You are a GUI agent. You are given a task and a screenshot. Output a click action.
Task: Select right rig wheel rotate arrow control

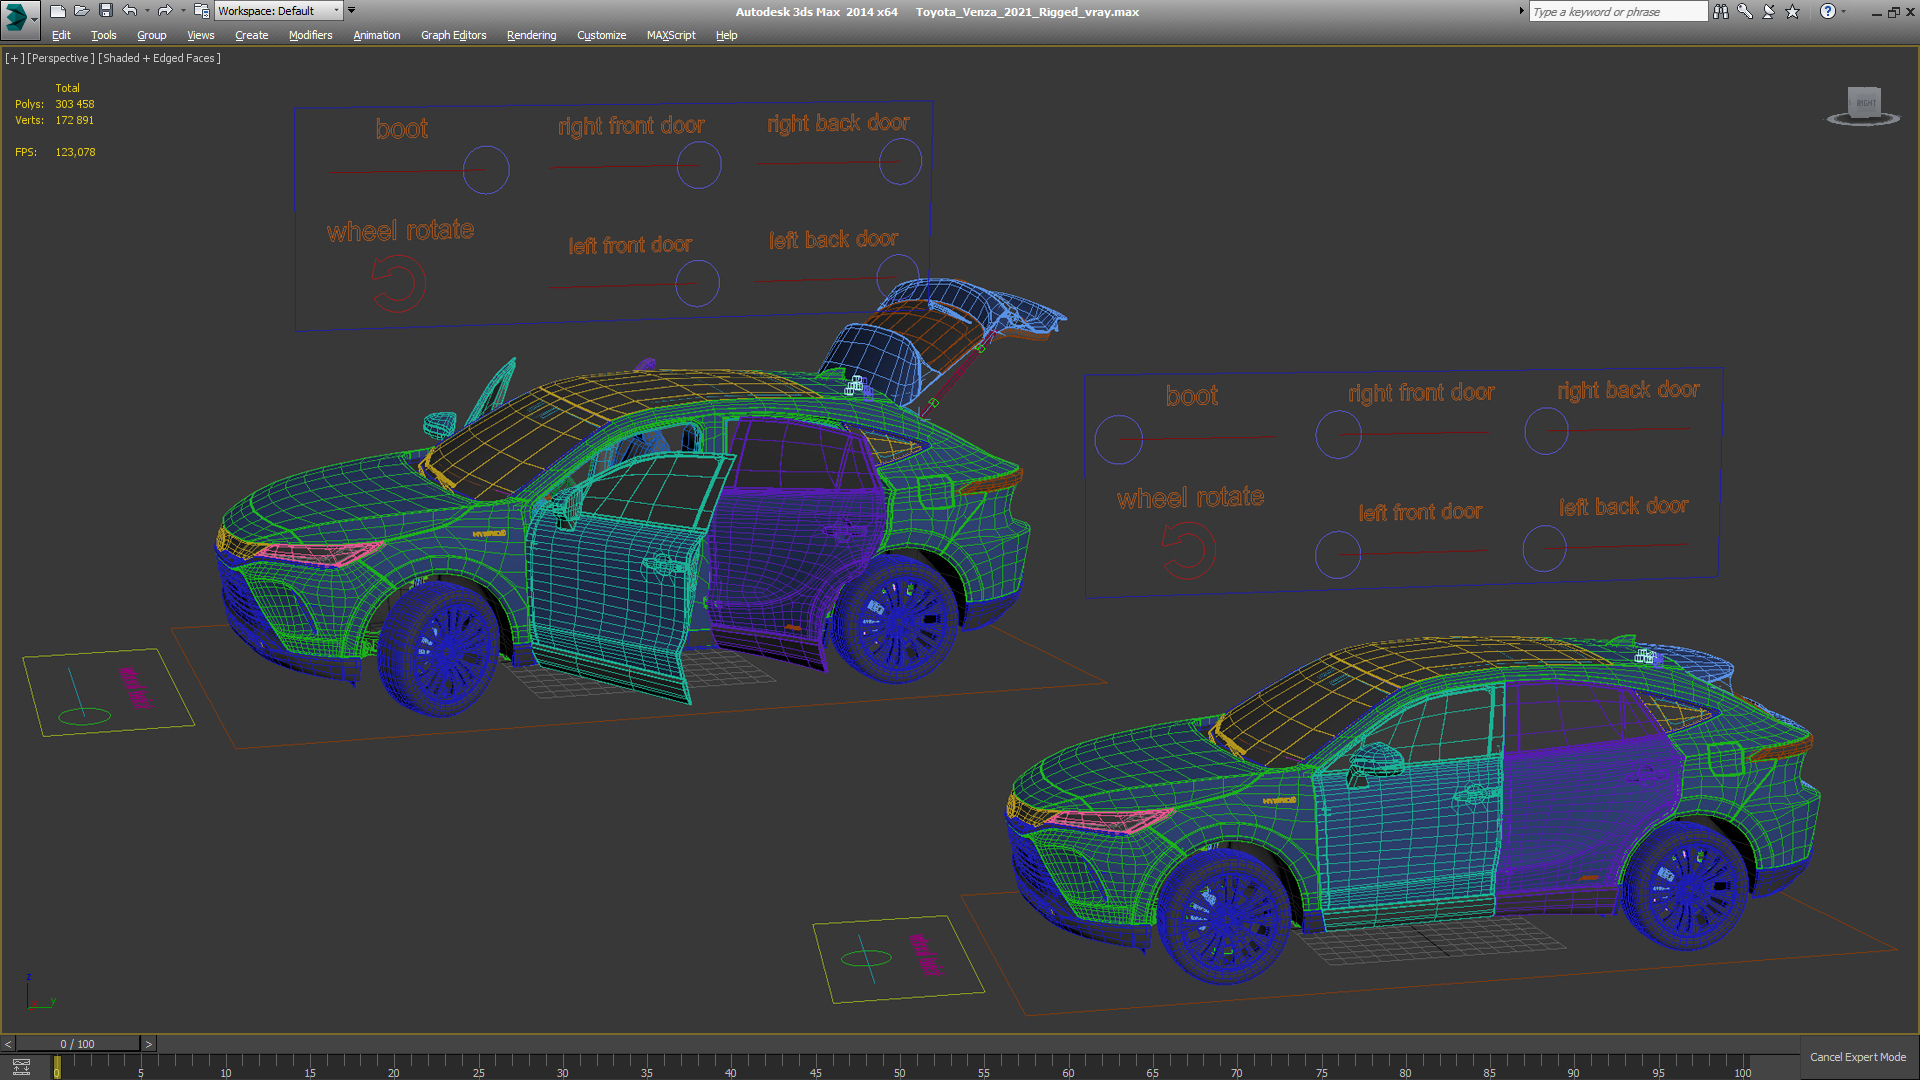point(1188,551)
